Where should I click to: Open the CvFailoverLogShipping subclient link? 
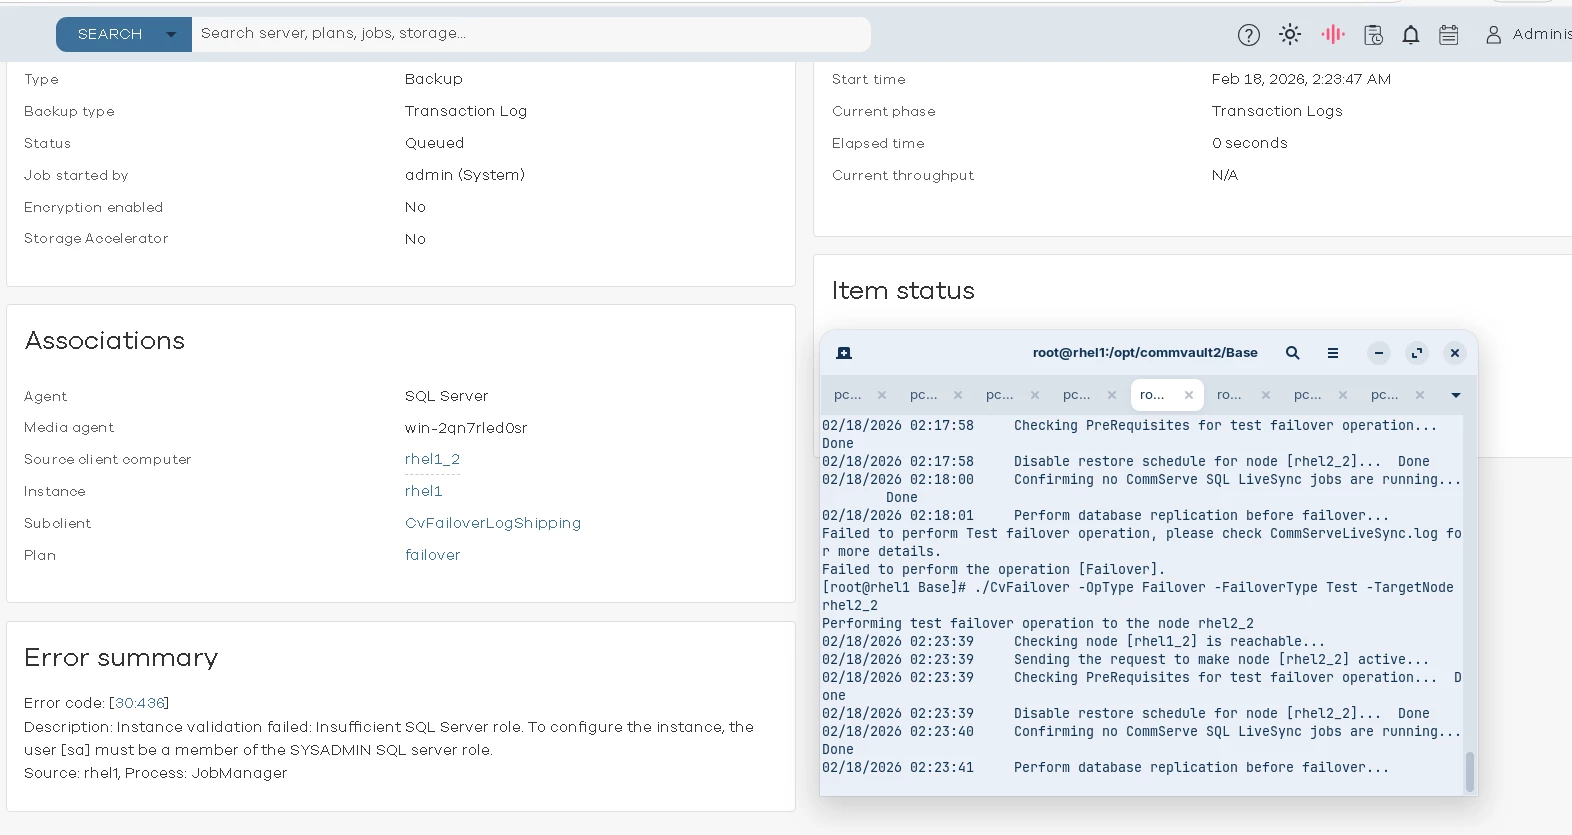(492, 523)
